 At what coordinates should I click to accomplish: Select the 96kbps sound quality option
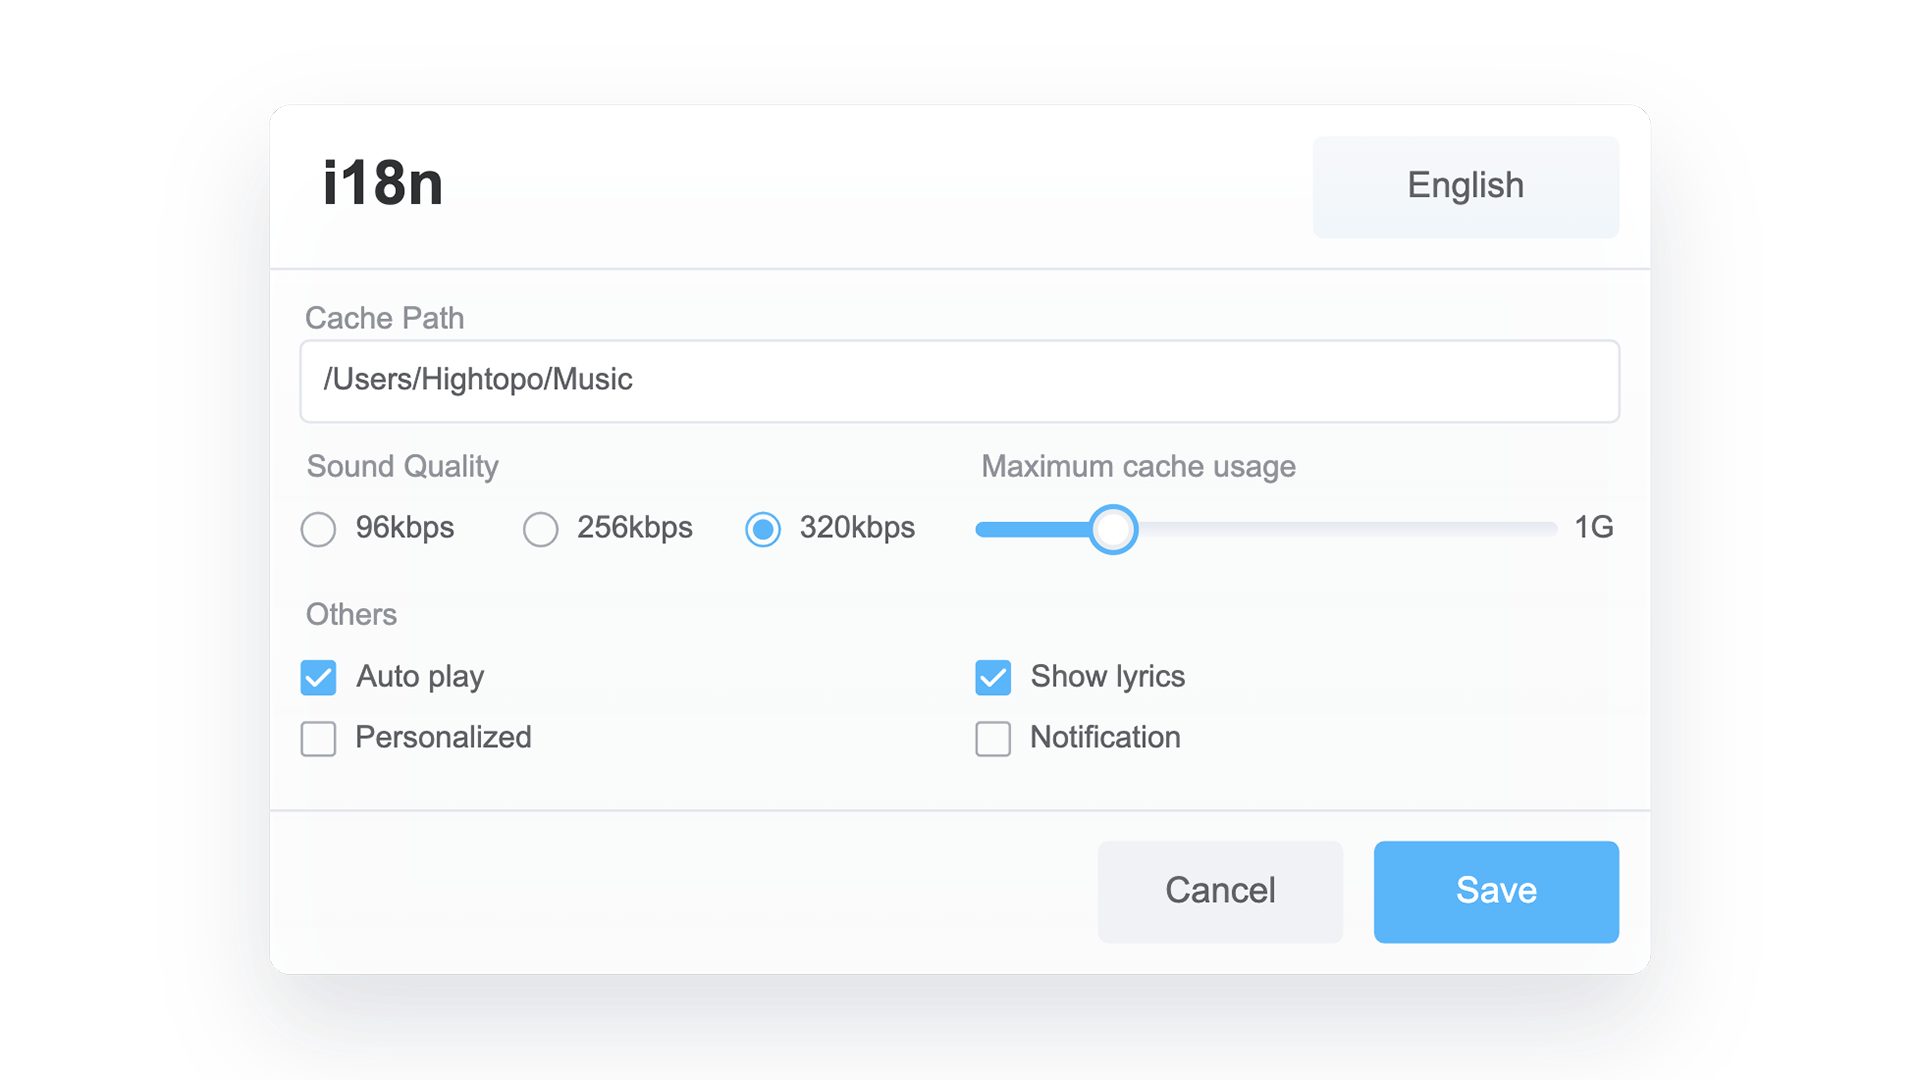(319, 529)
